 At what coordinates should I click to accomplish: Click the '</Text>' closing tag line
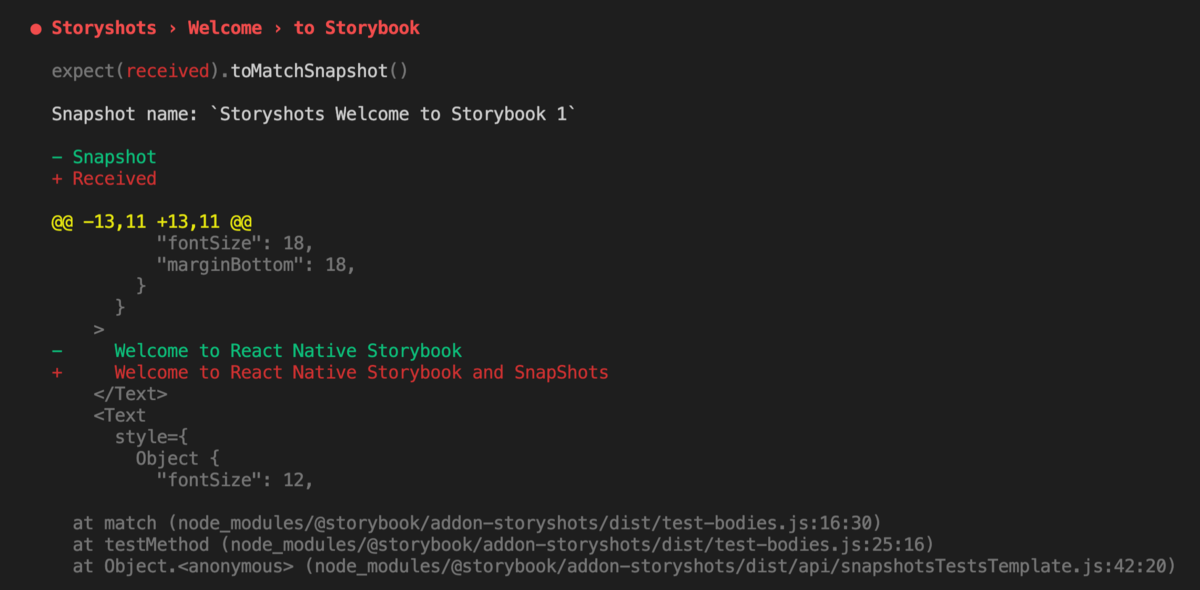[130, 394]
